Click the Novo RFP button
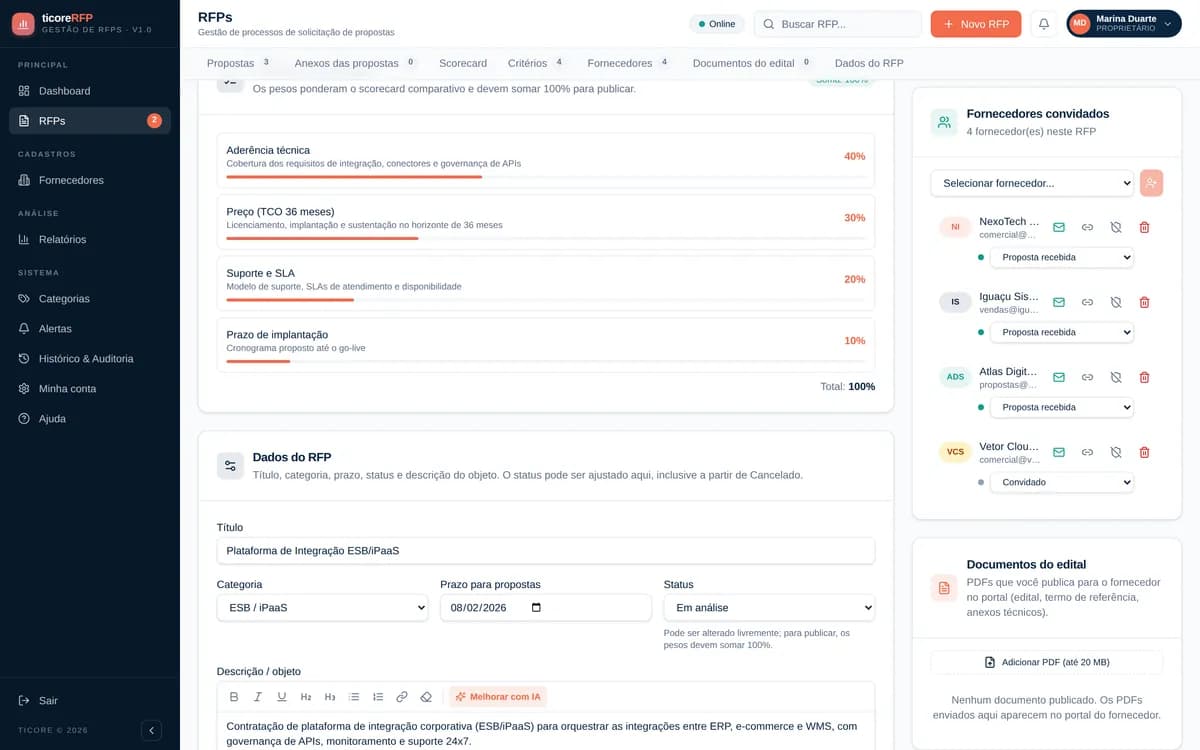The height and width of the screenshot is (750, 1200). (x=976, y=24)
